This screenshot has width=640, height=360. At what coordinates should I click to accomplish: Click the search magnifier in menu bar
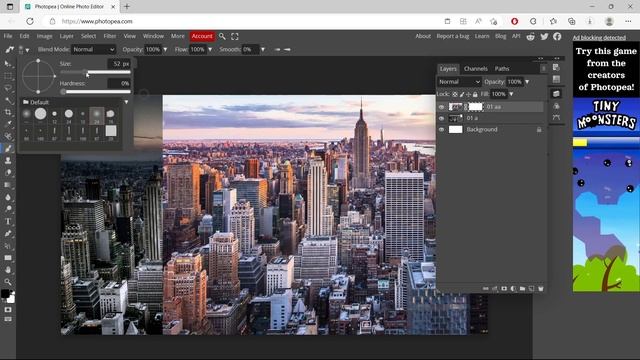click(222, 36)
